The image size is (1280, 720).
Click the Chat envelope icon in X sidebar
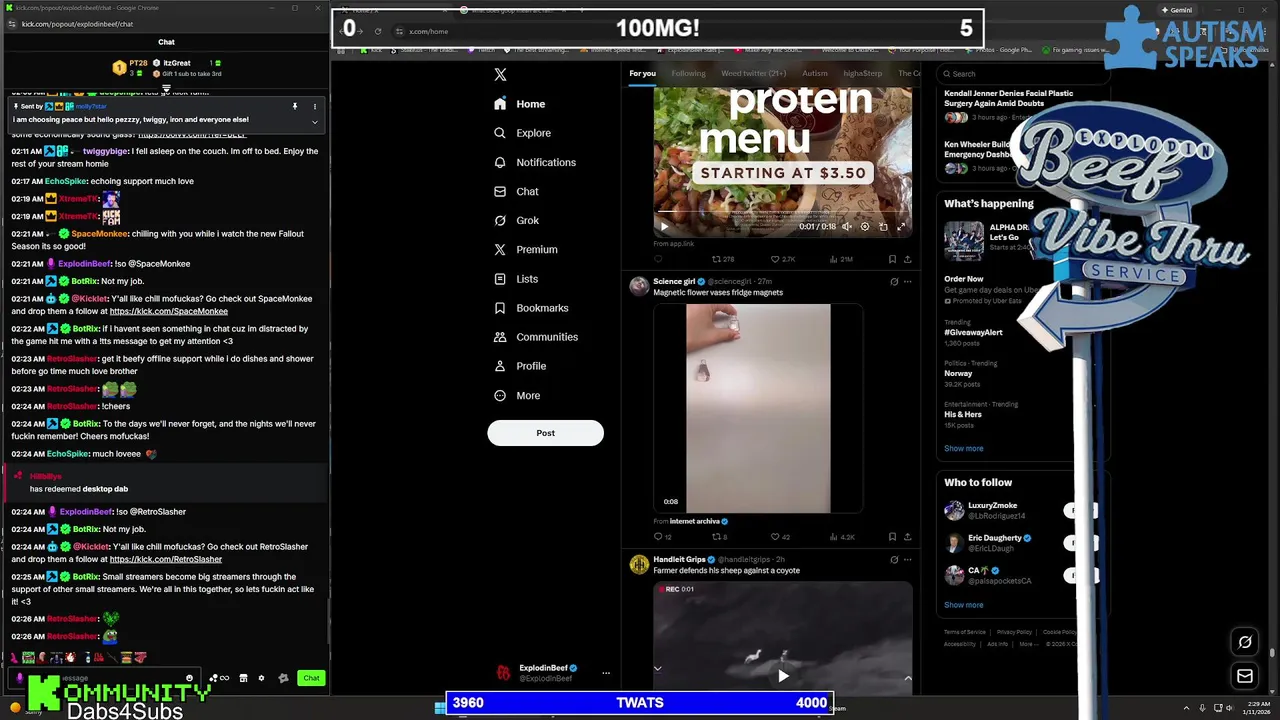pyautogui.click(x=500, y=191)
